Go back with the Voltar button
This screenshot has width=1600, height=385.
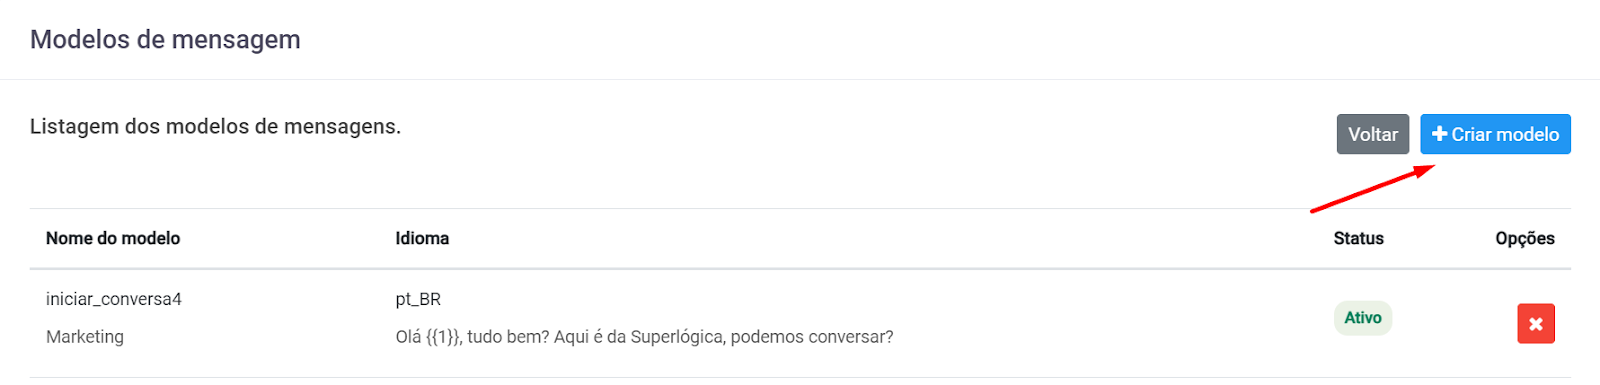click(1373, 134)
